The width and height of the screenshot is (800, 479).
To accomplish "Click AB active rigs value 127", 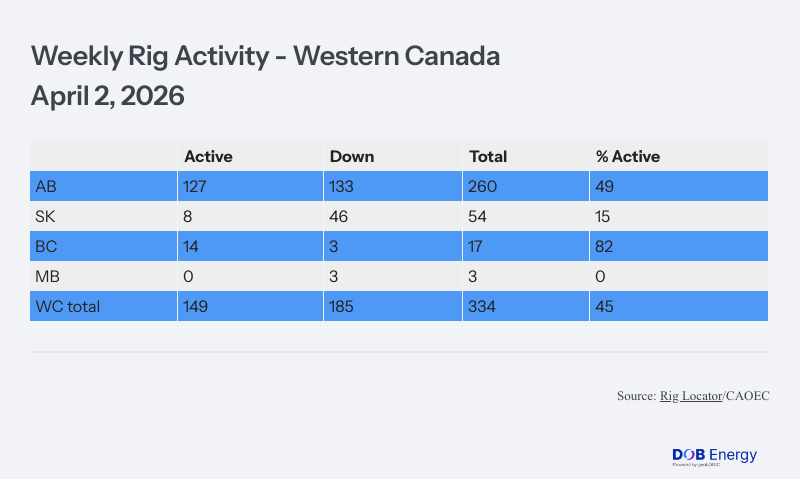I will [197, 186].
